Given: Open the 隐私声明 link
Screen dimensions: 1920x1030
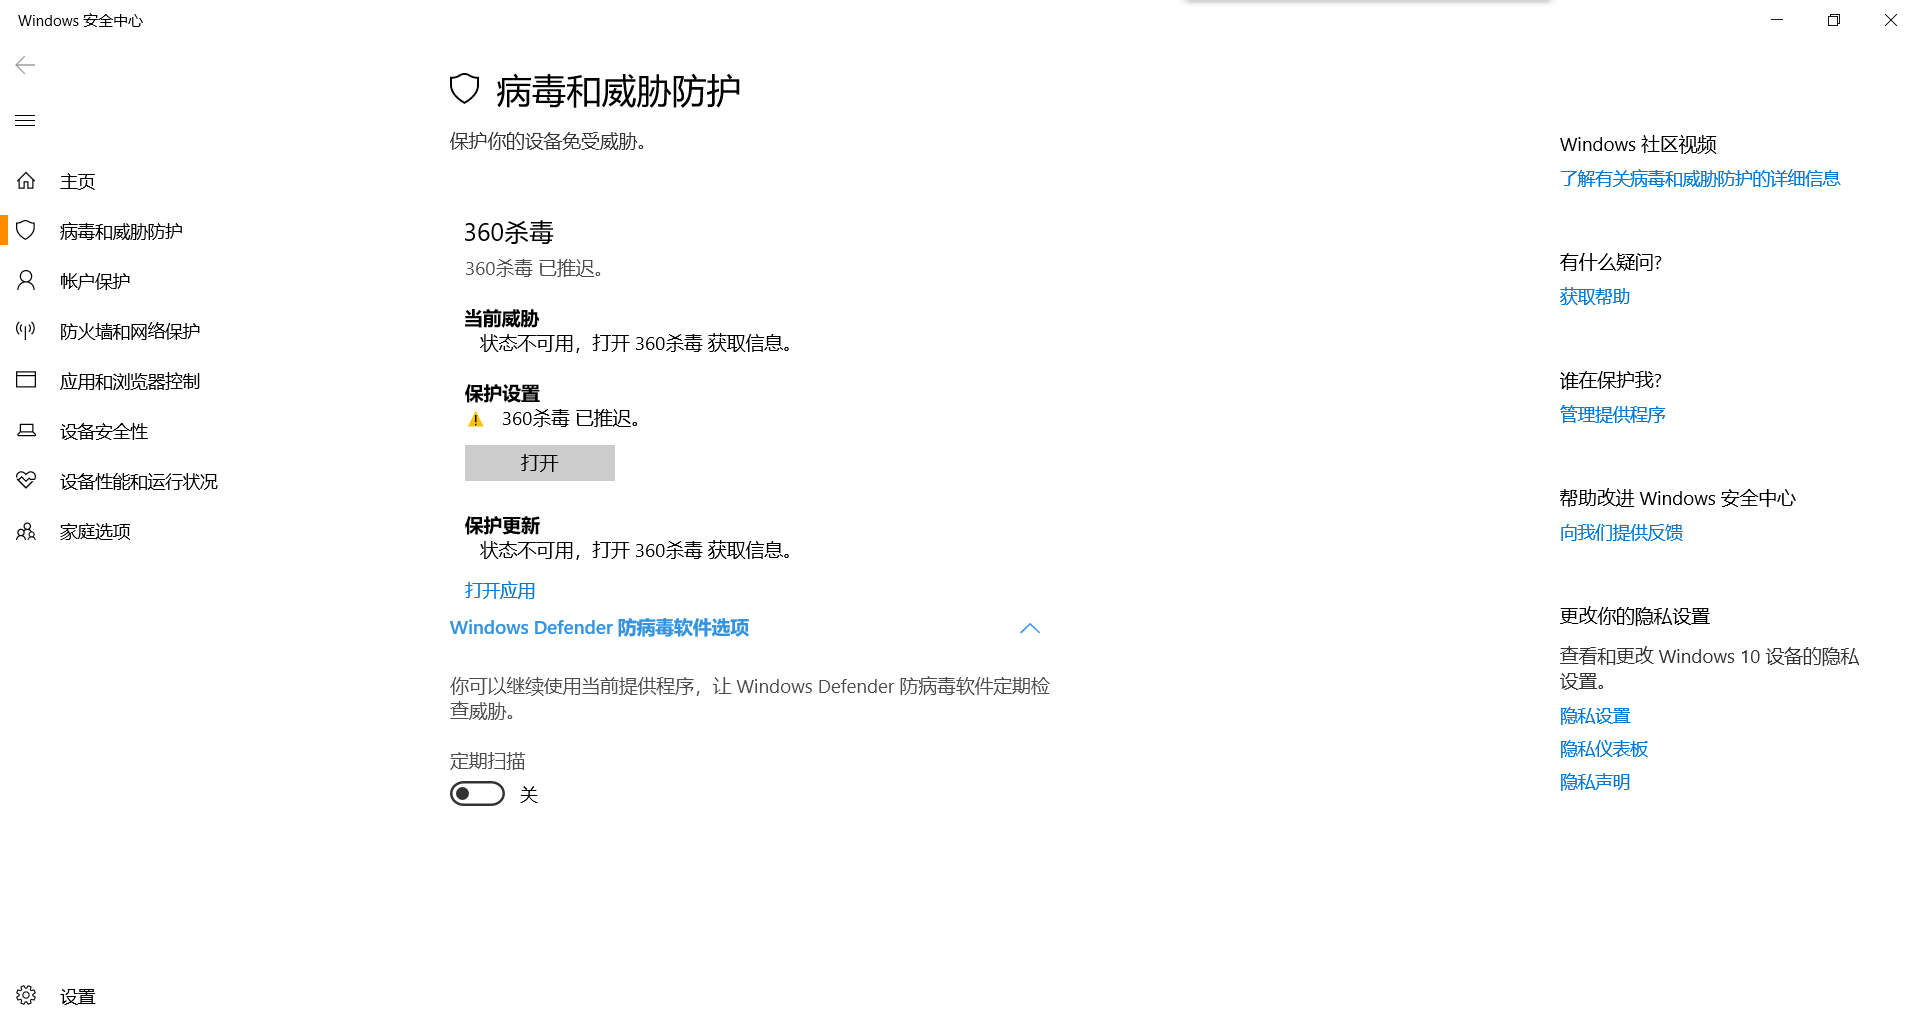Looking at the screenshot, I should [1595, 782].
